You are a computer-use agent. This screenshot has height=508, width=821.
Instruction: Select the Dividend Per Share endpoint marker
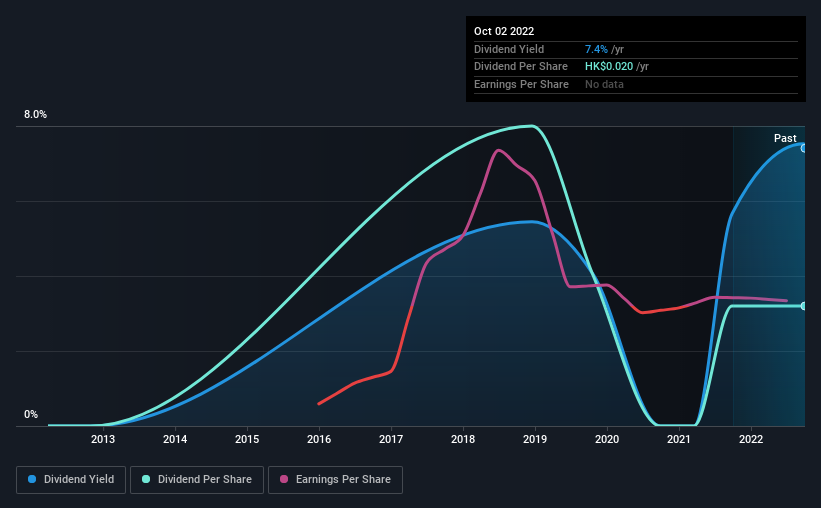click(804, 306)
